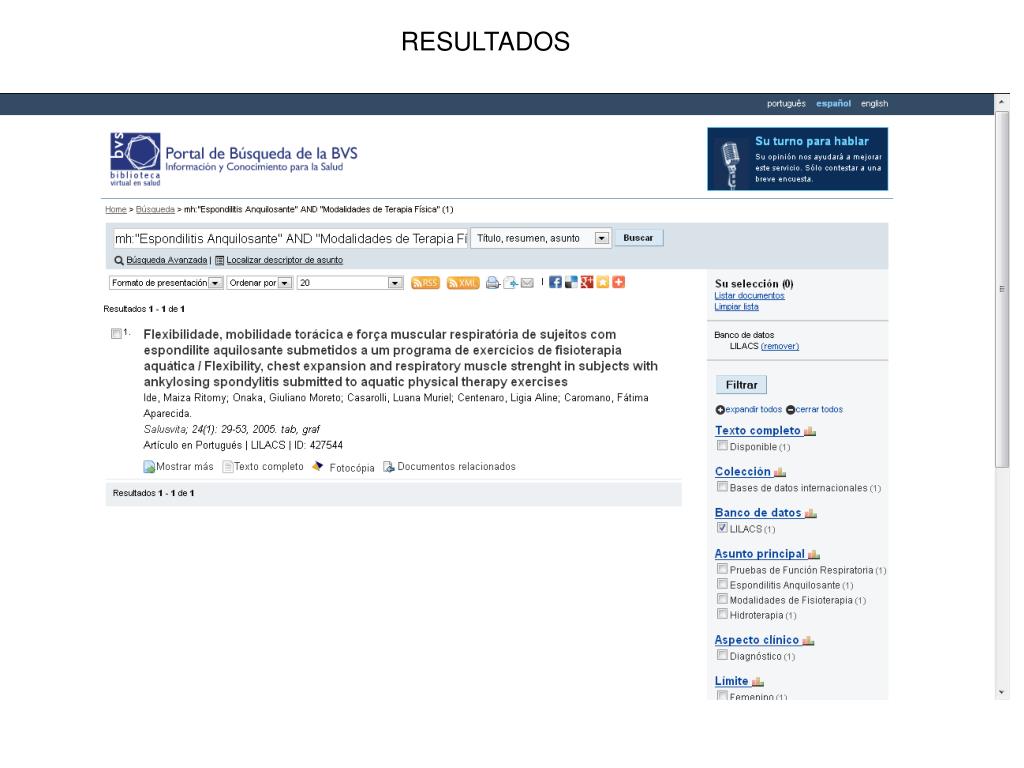Open the chart icon next to Texto completo
1024x768 pixels.
[810, 431]
